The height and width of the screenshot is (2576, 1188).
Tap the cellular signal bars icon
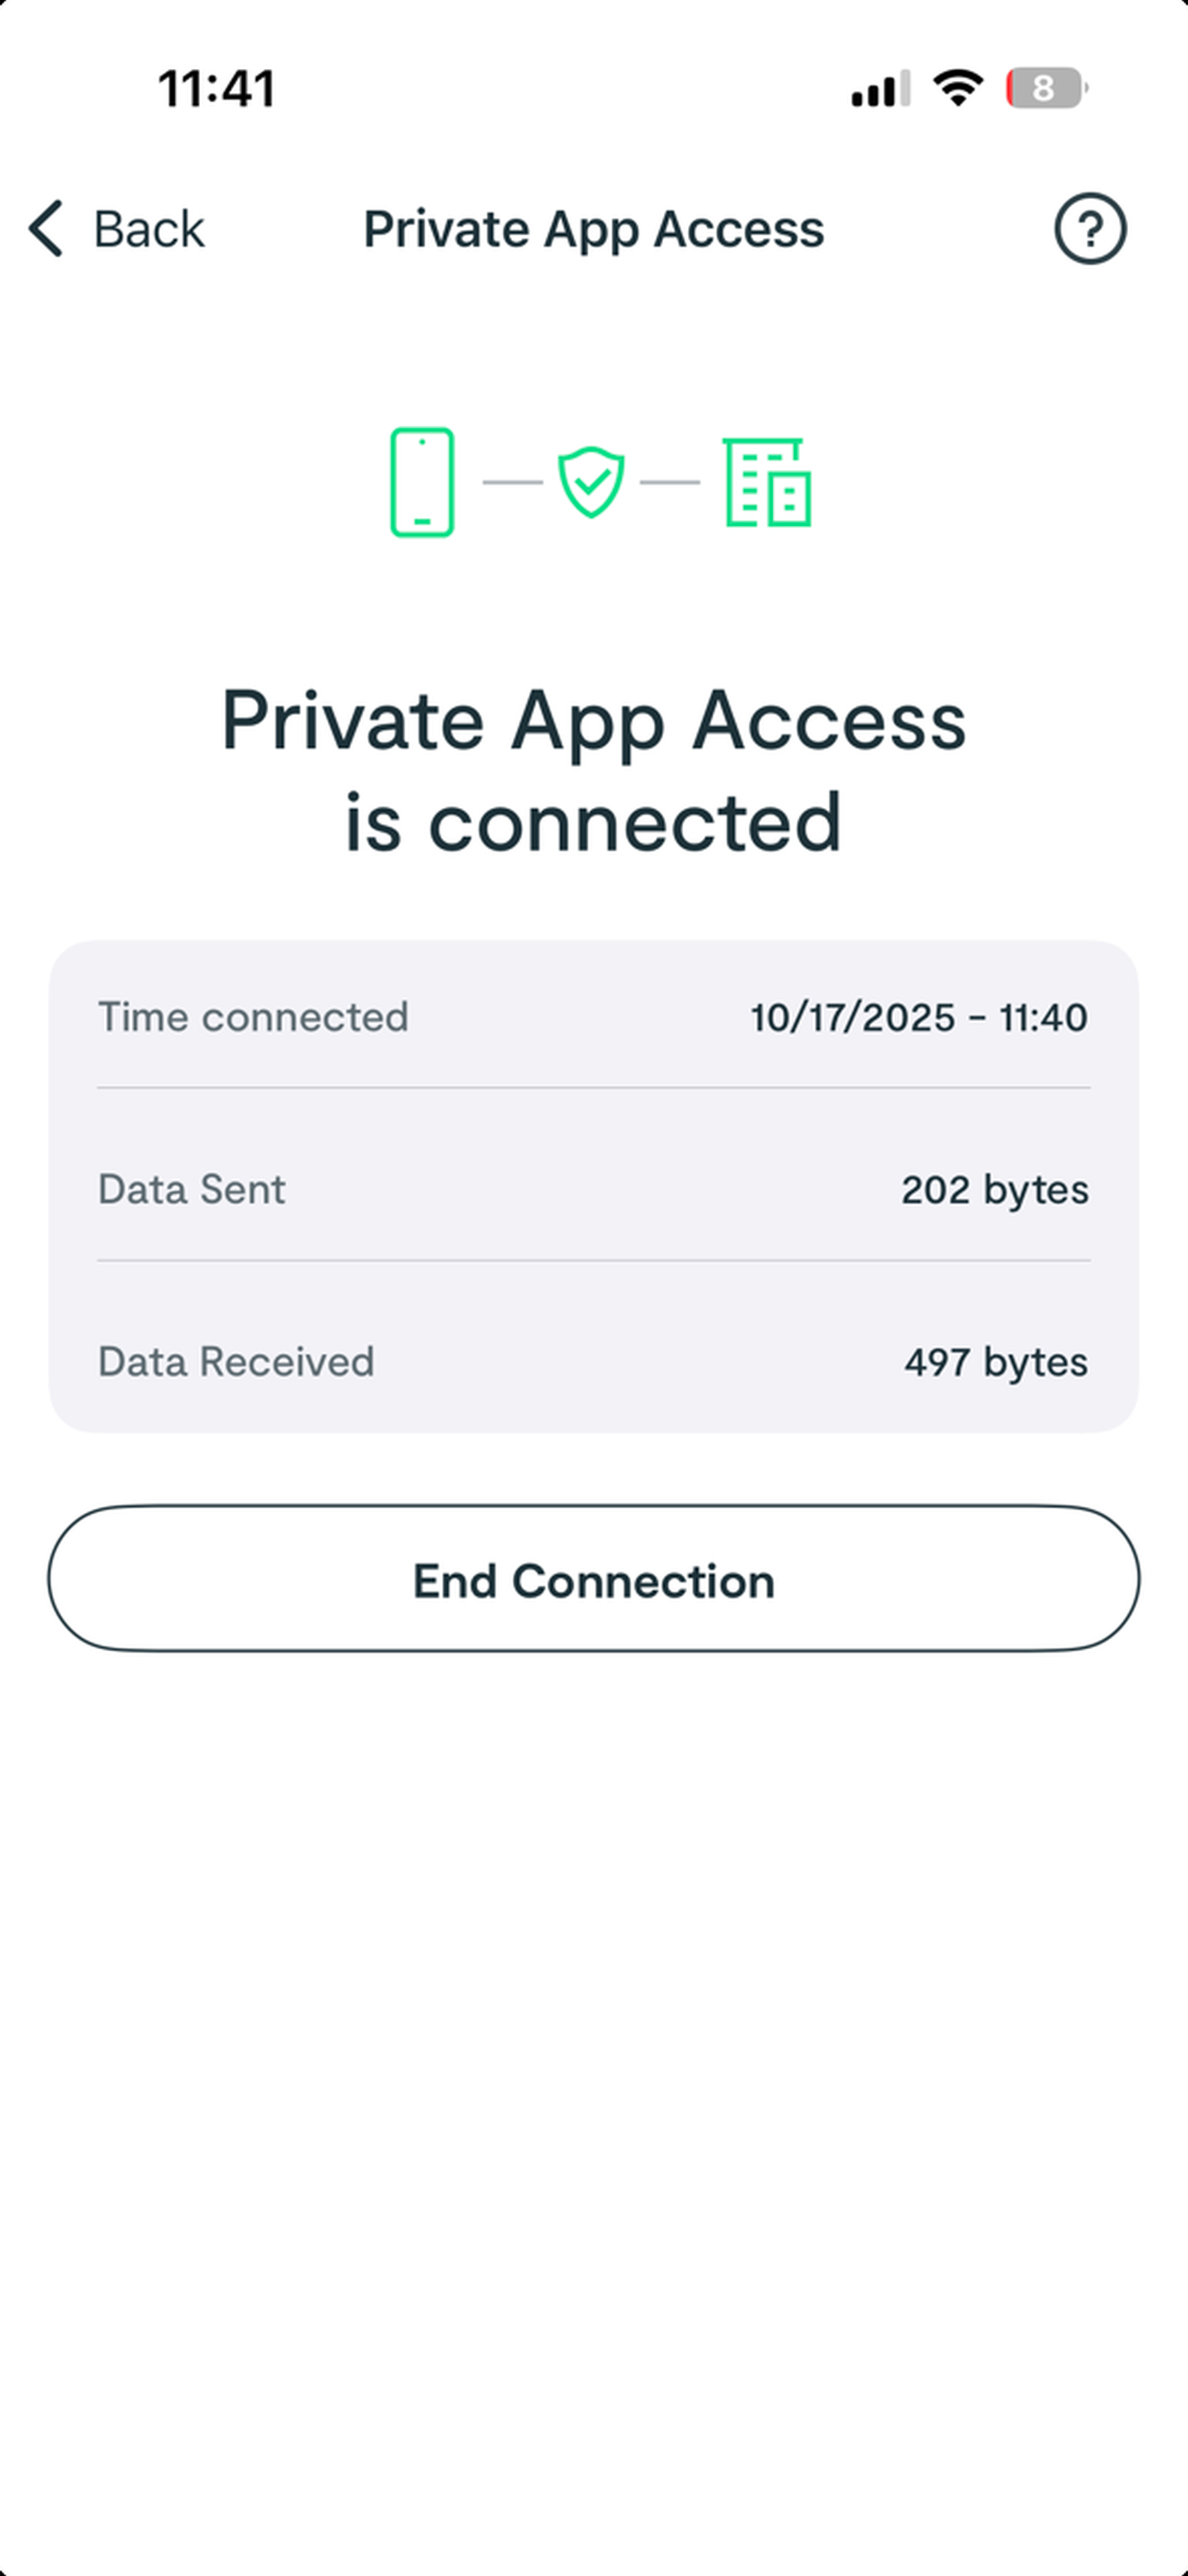point(880,88)
